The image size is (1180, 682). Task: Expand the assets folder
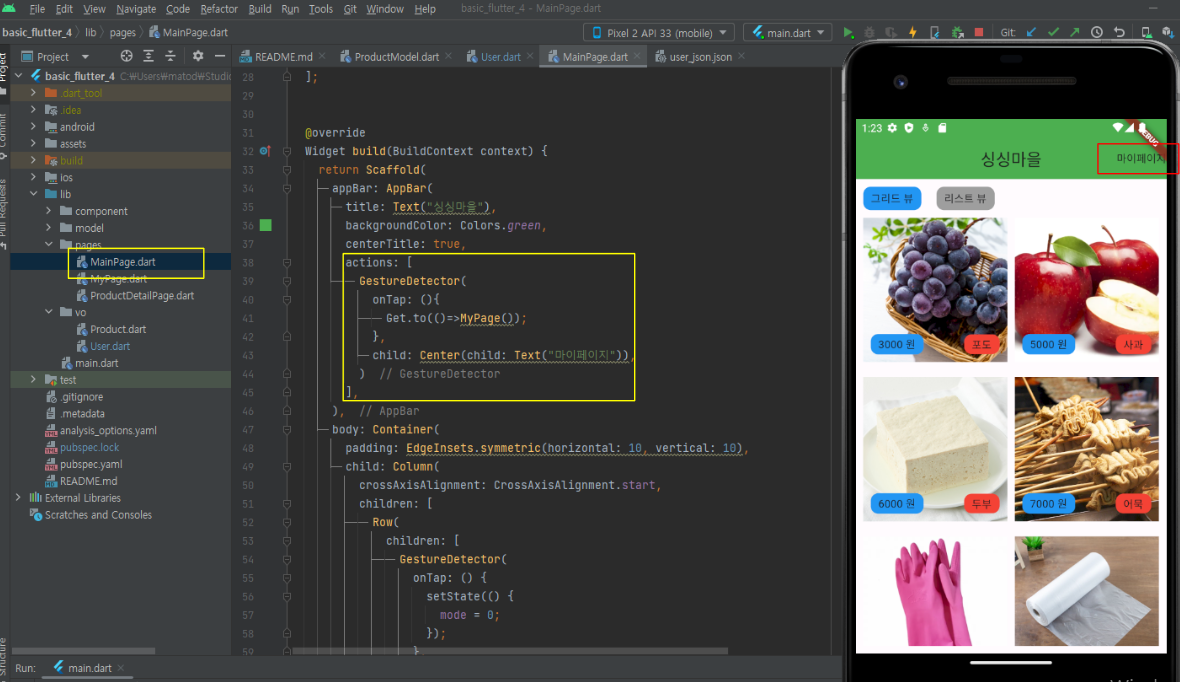click(33, 143)
